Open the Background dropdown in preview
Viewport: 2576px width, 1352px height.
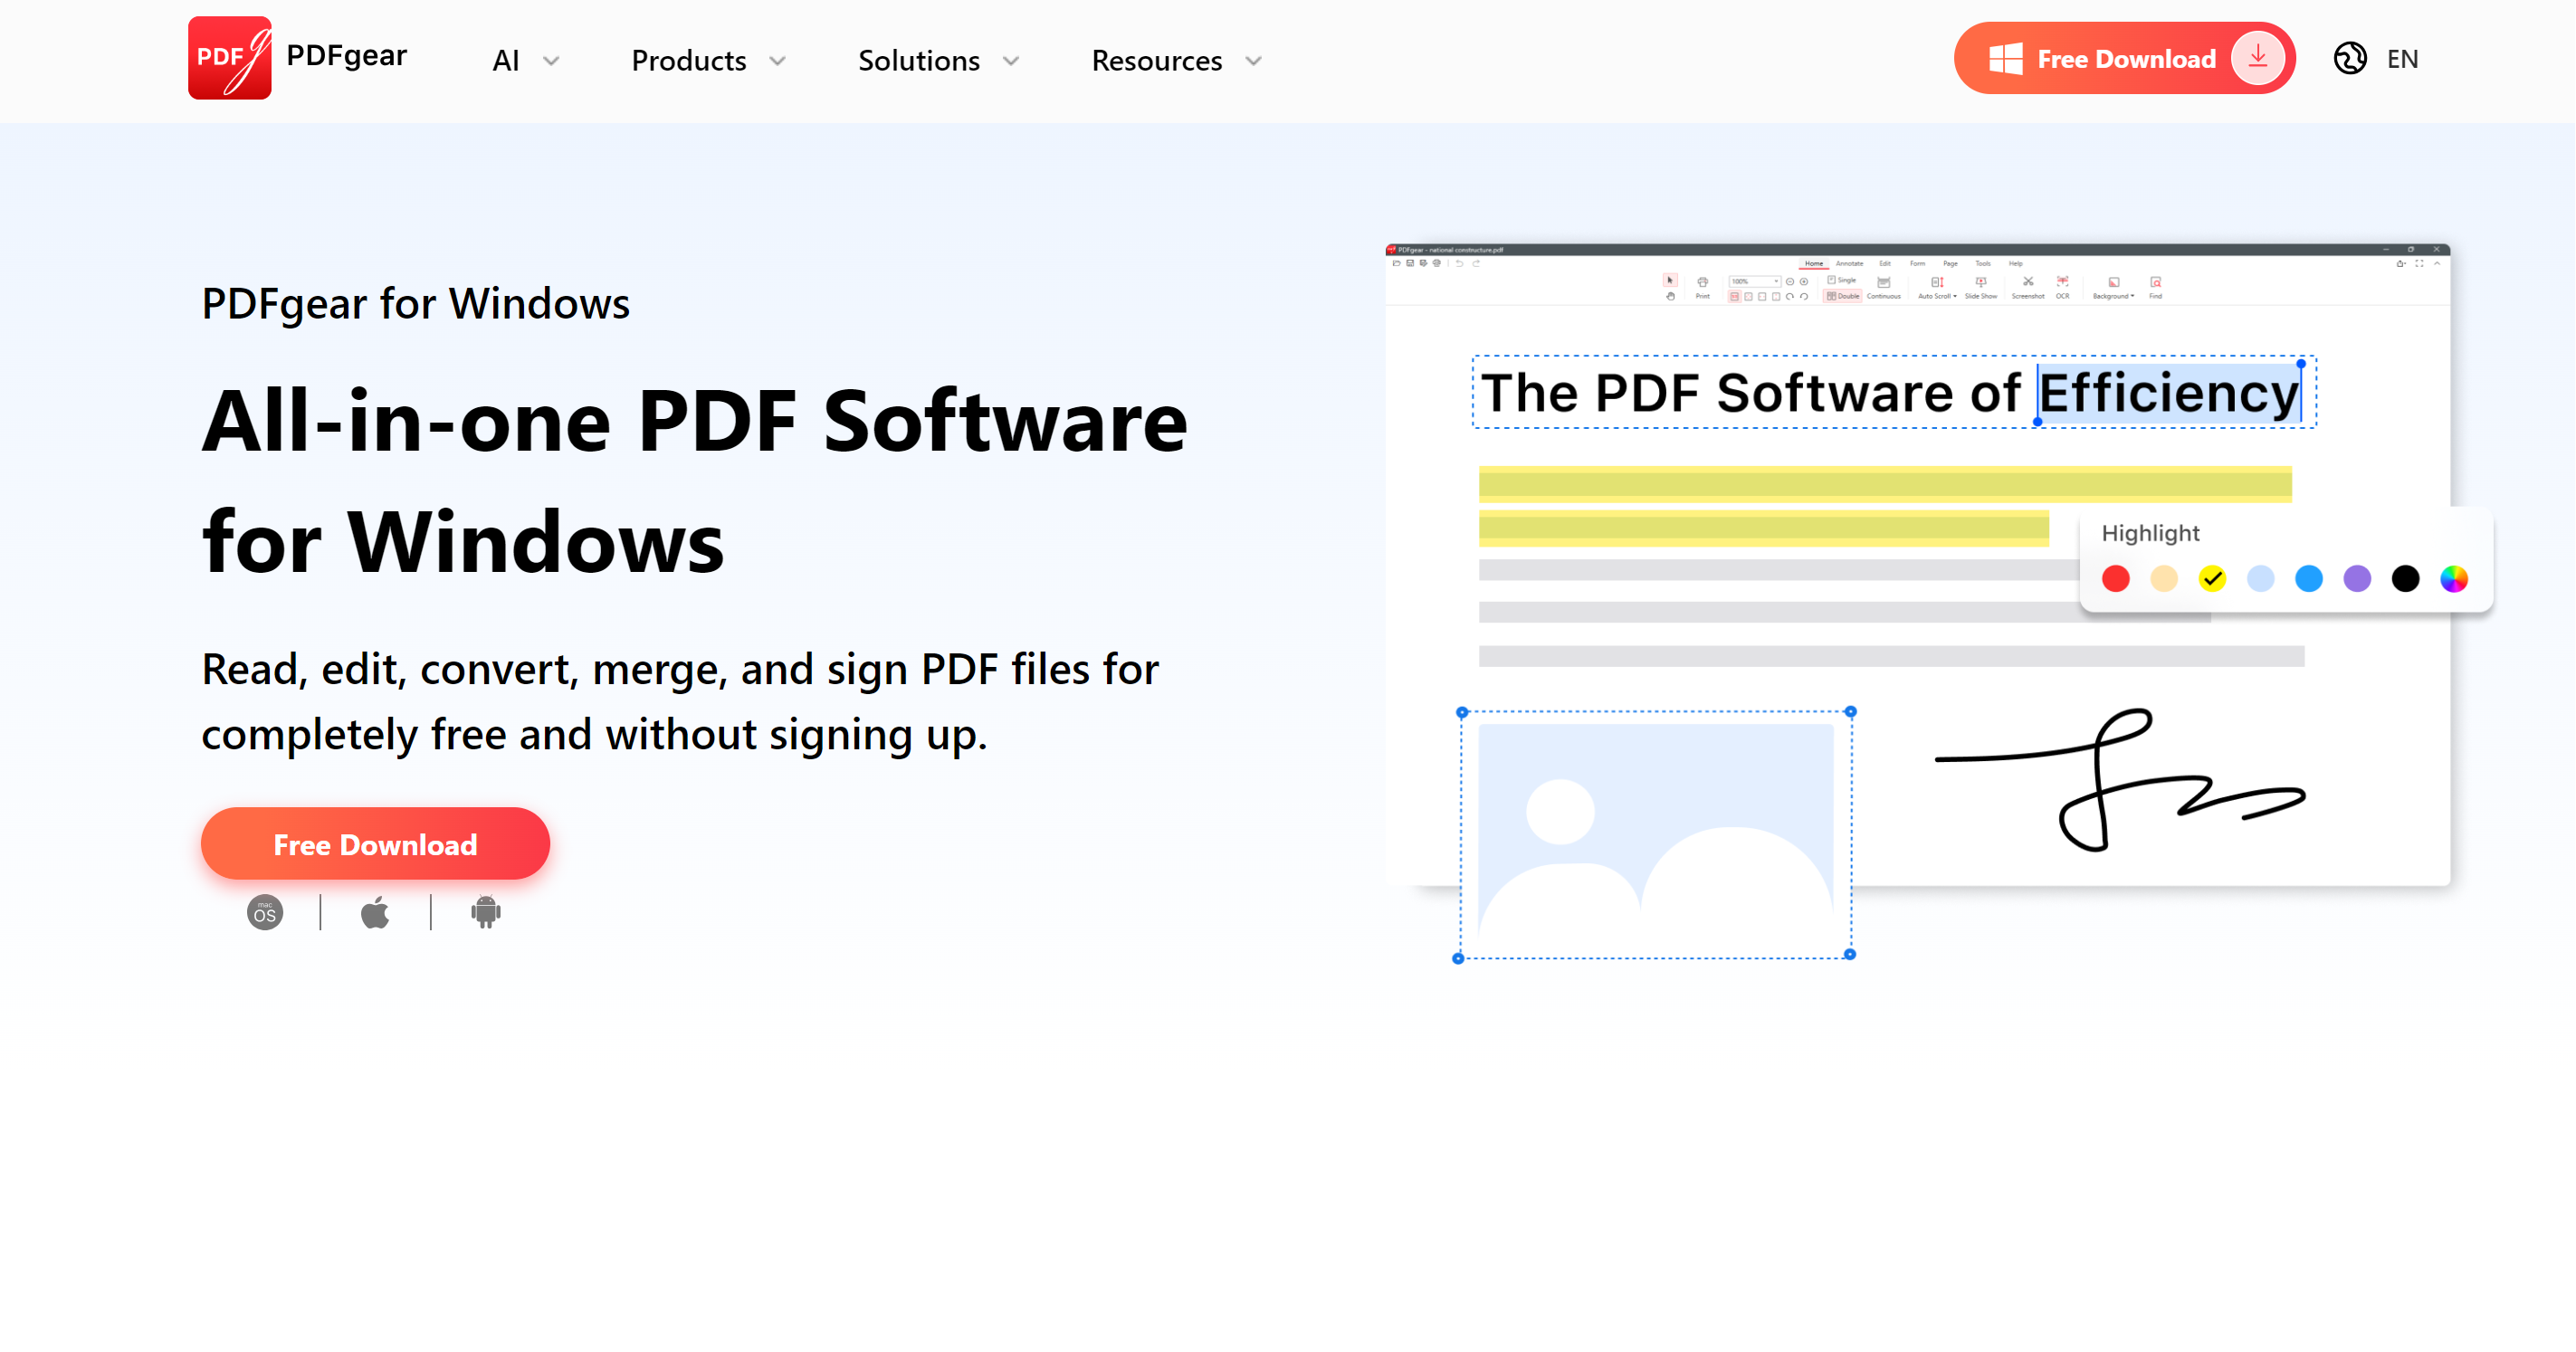click(2114, 288)
